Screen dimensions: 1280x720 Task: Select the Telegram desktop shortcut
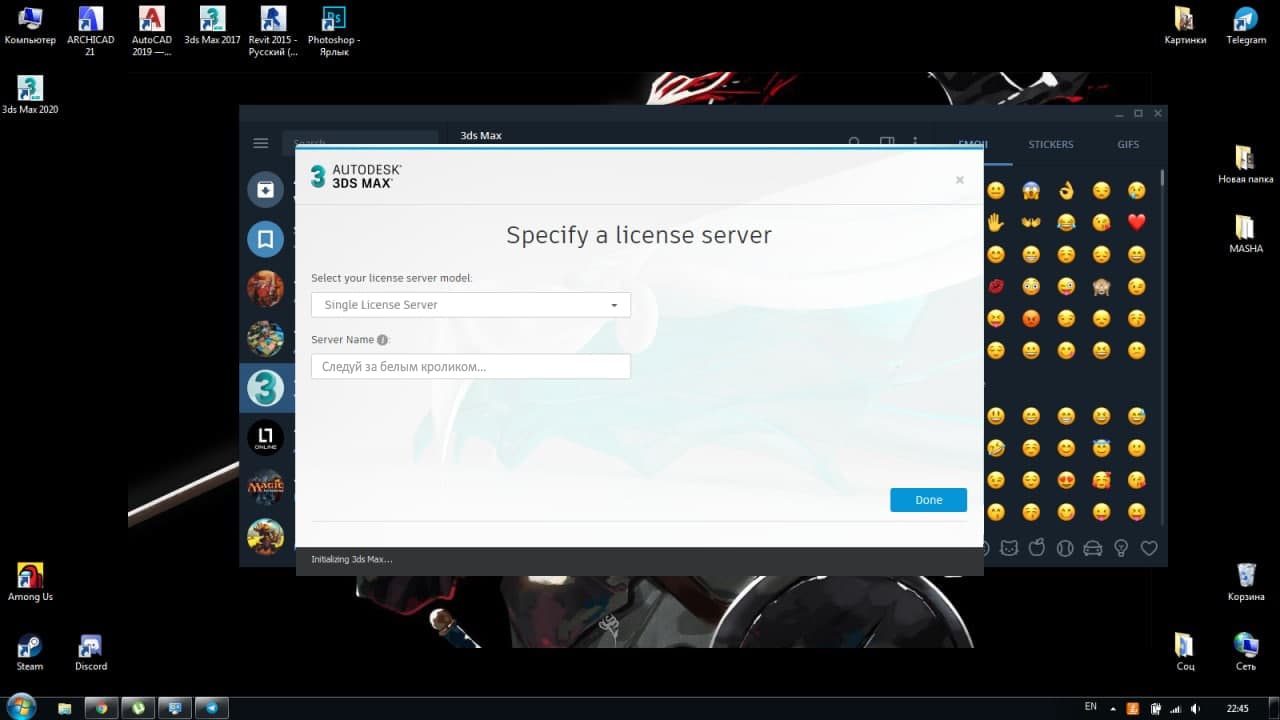click(1246, 26)
